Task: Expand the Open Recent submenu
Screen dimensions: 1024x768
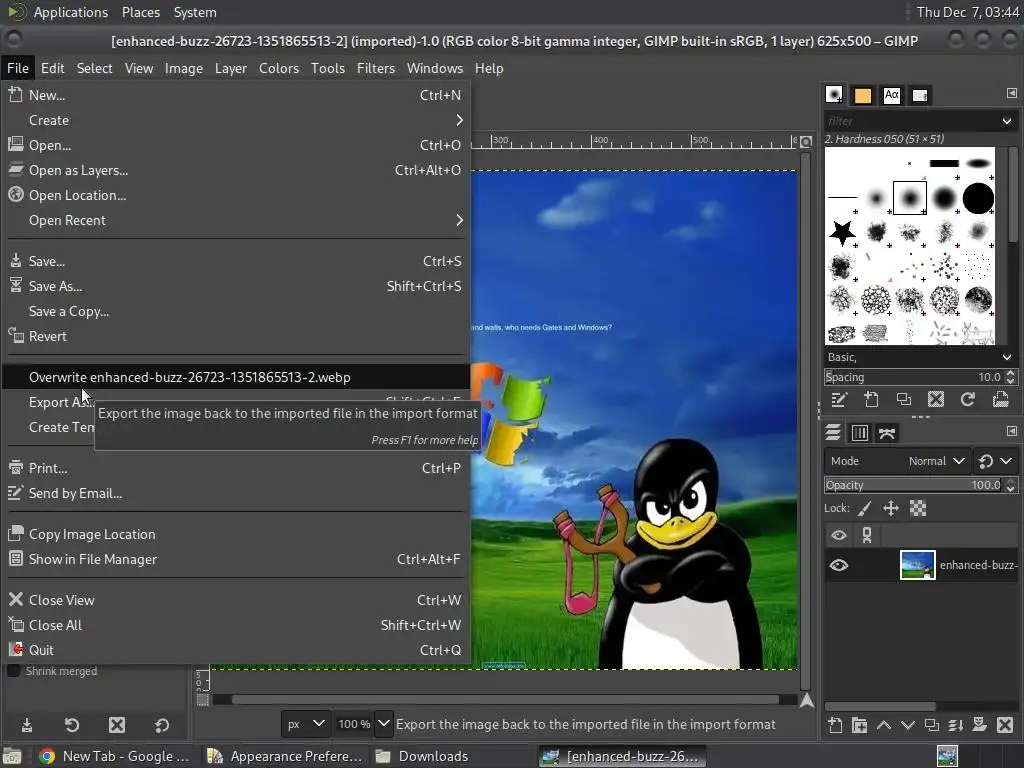Action: 235,220
